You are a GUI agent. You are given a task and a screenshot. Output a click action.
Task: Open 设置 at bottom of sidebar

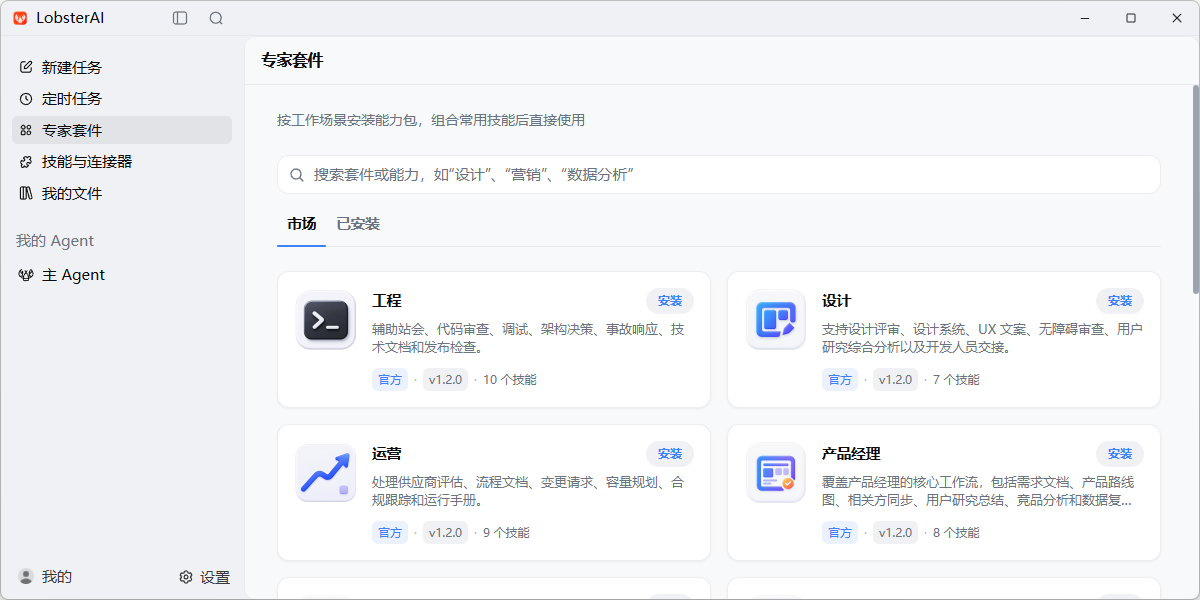point(205,577)
